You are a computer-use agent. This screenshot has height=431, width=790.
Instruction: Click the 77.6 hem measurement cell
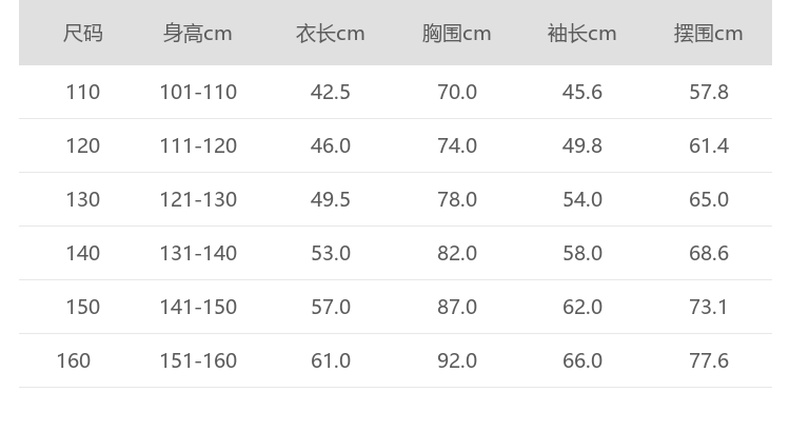tap(709, 360)
